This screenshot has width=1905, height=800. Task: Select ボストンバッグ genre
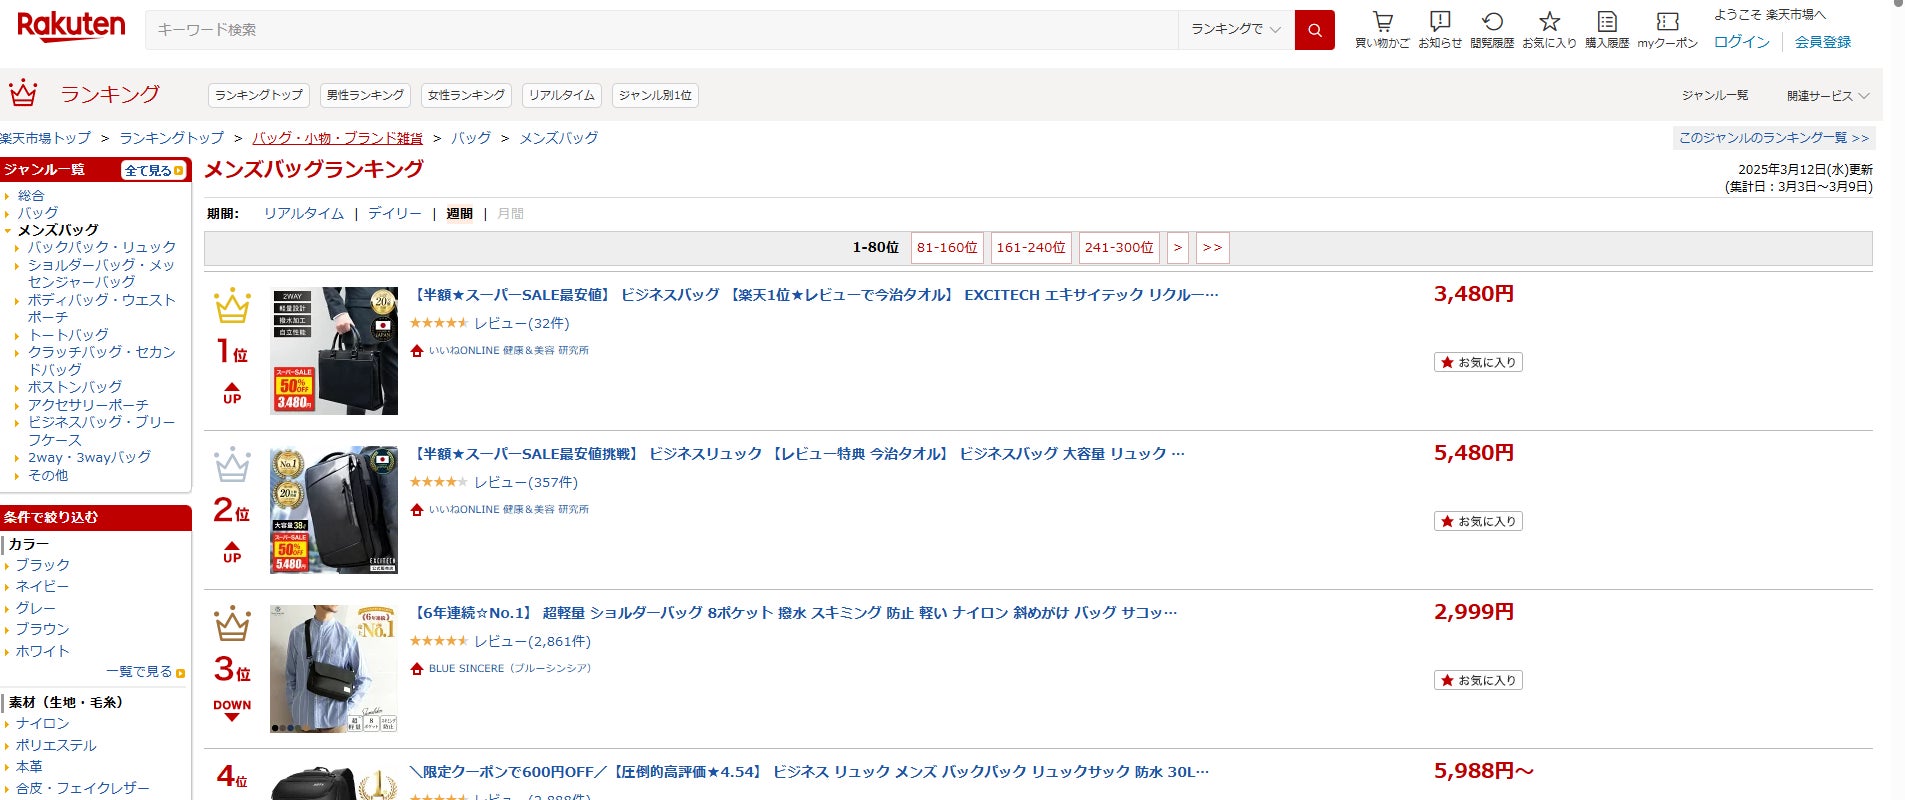[75, 387]
